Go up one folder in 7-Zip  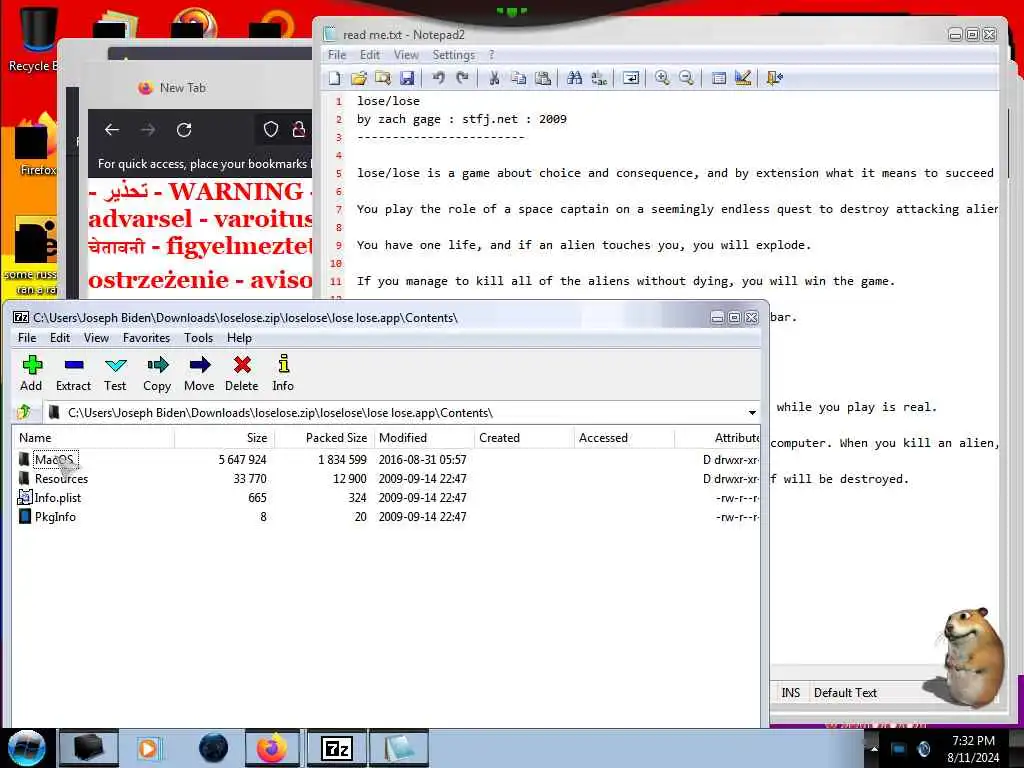point(24,413)
